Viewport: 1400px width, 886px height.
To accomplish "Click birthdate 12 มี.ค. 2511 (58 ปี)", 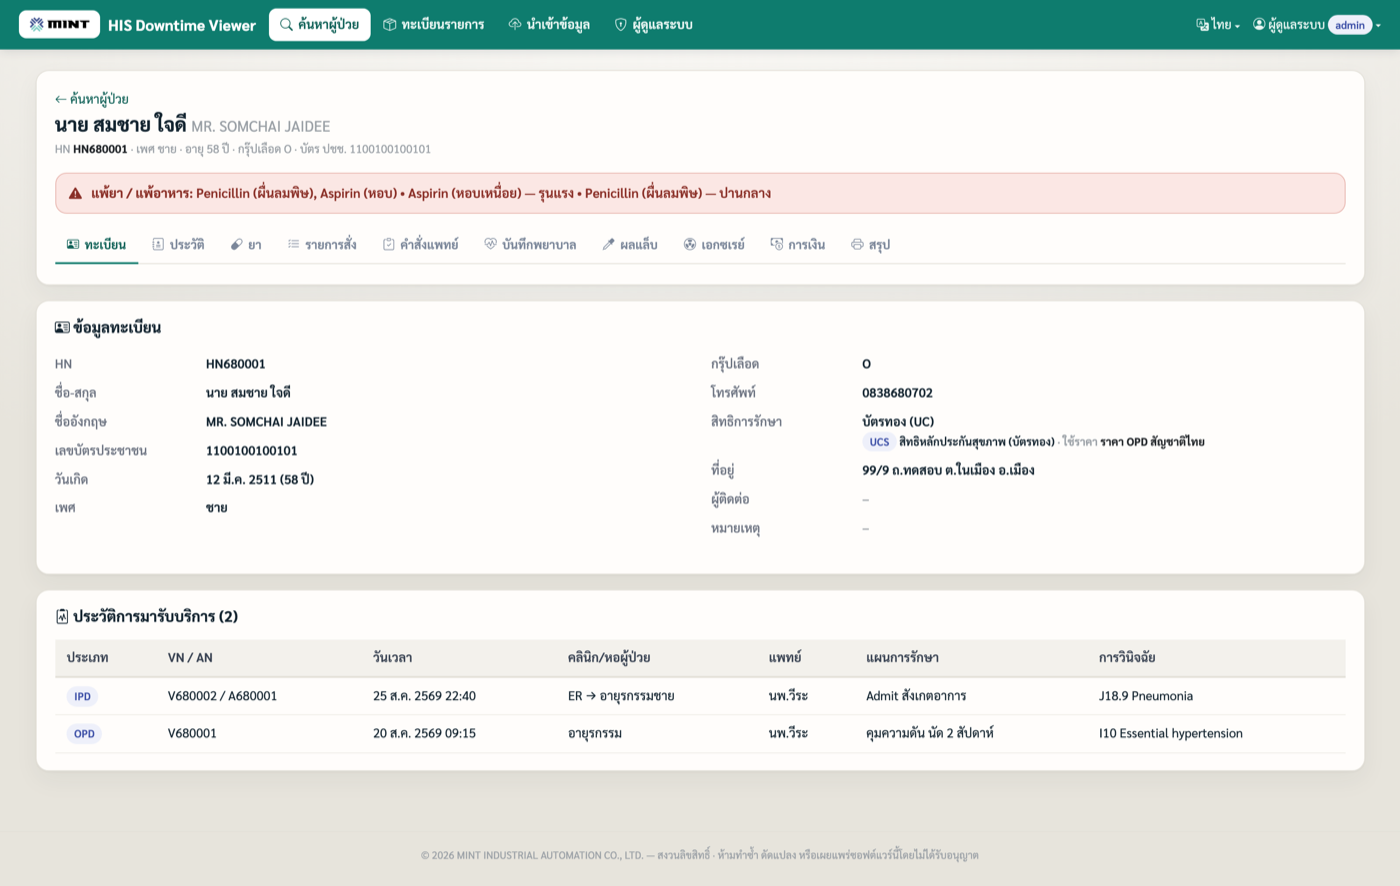I will [x=260, y=480].
